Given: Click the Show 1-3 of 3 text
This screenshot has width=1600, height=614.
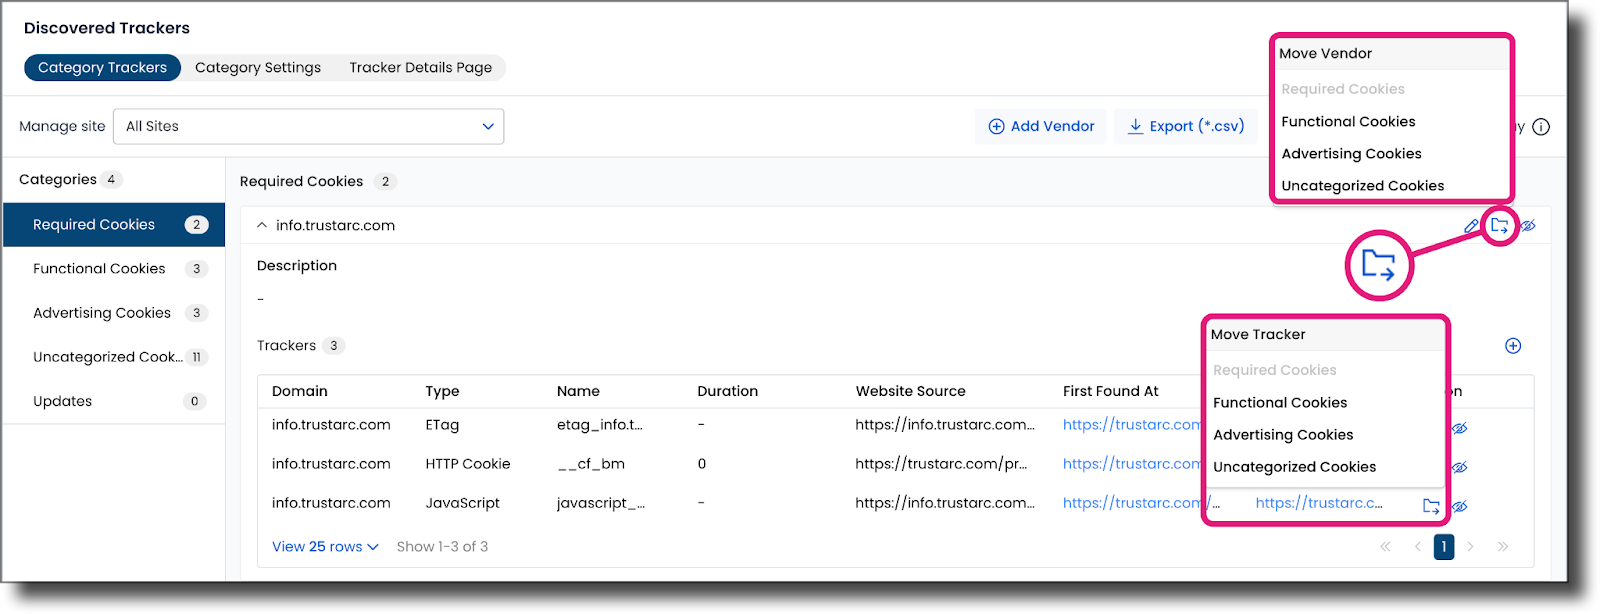Looking at the screenshot, I should click(x=442, y=546).
